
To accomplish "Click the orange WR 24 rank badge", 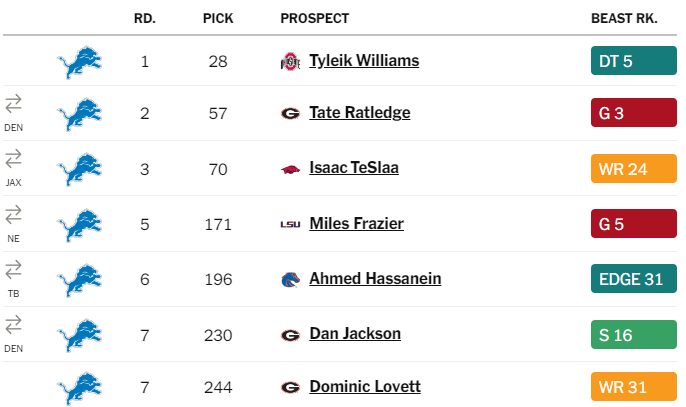I will (x=634, y=168).
